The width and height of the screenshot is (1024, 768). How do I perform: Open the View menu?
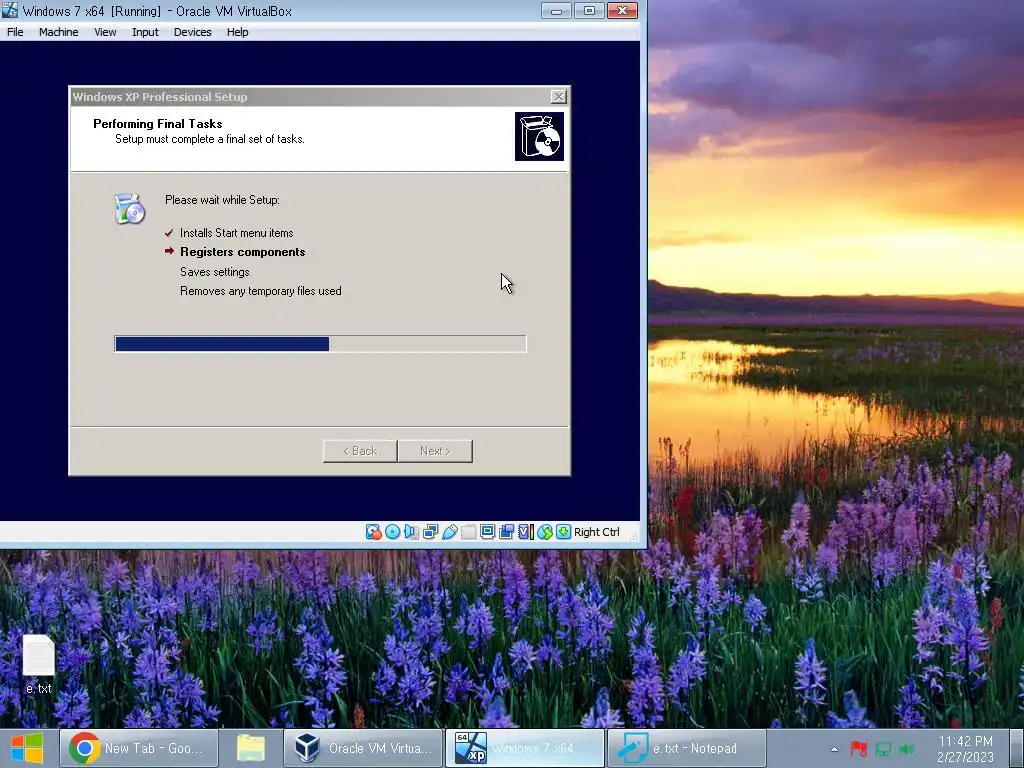(x=105, y=32)
